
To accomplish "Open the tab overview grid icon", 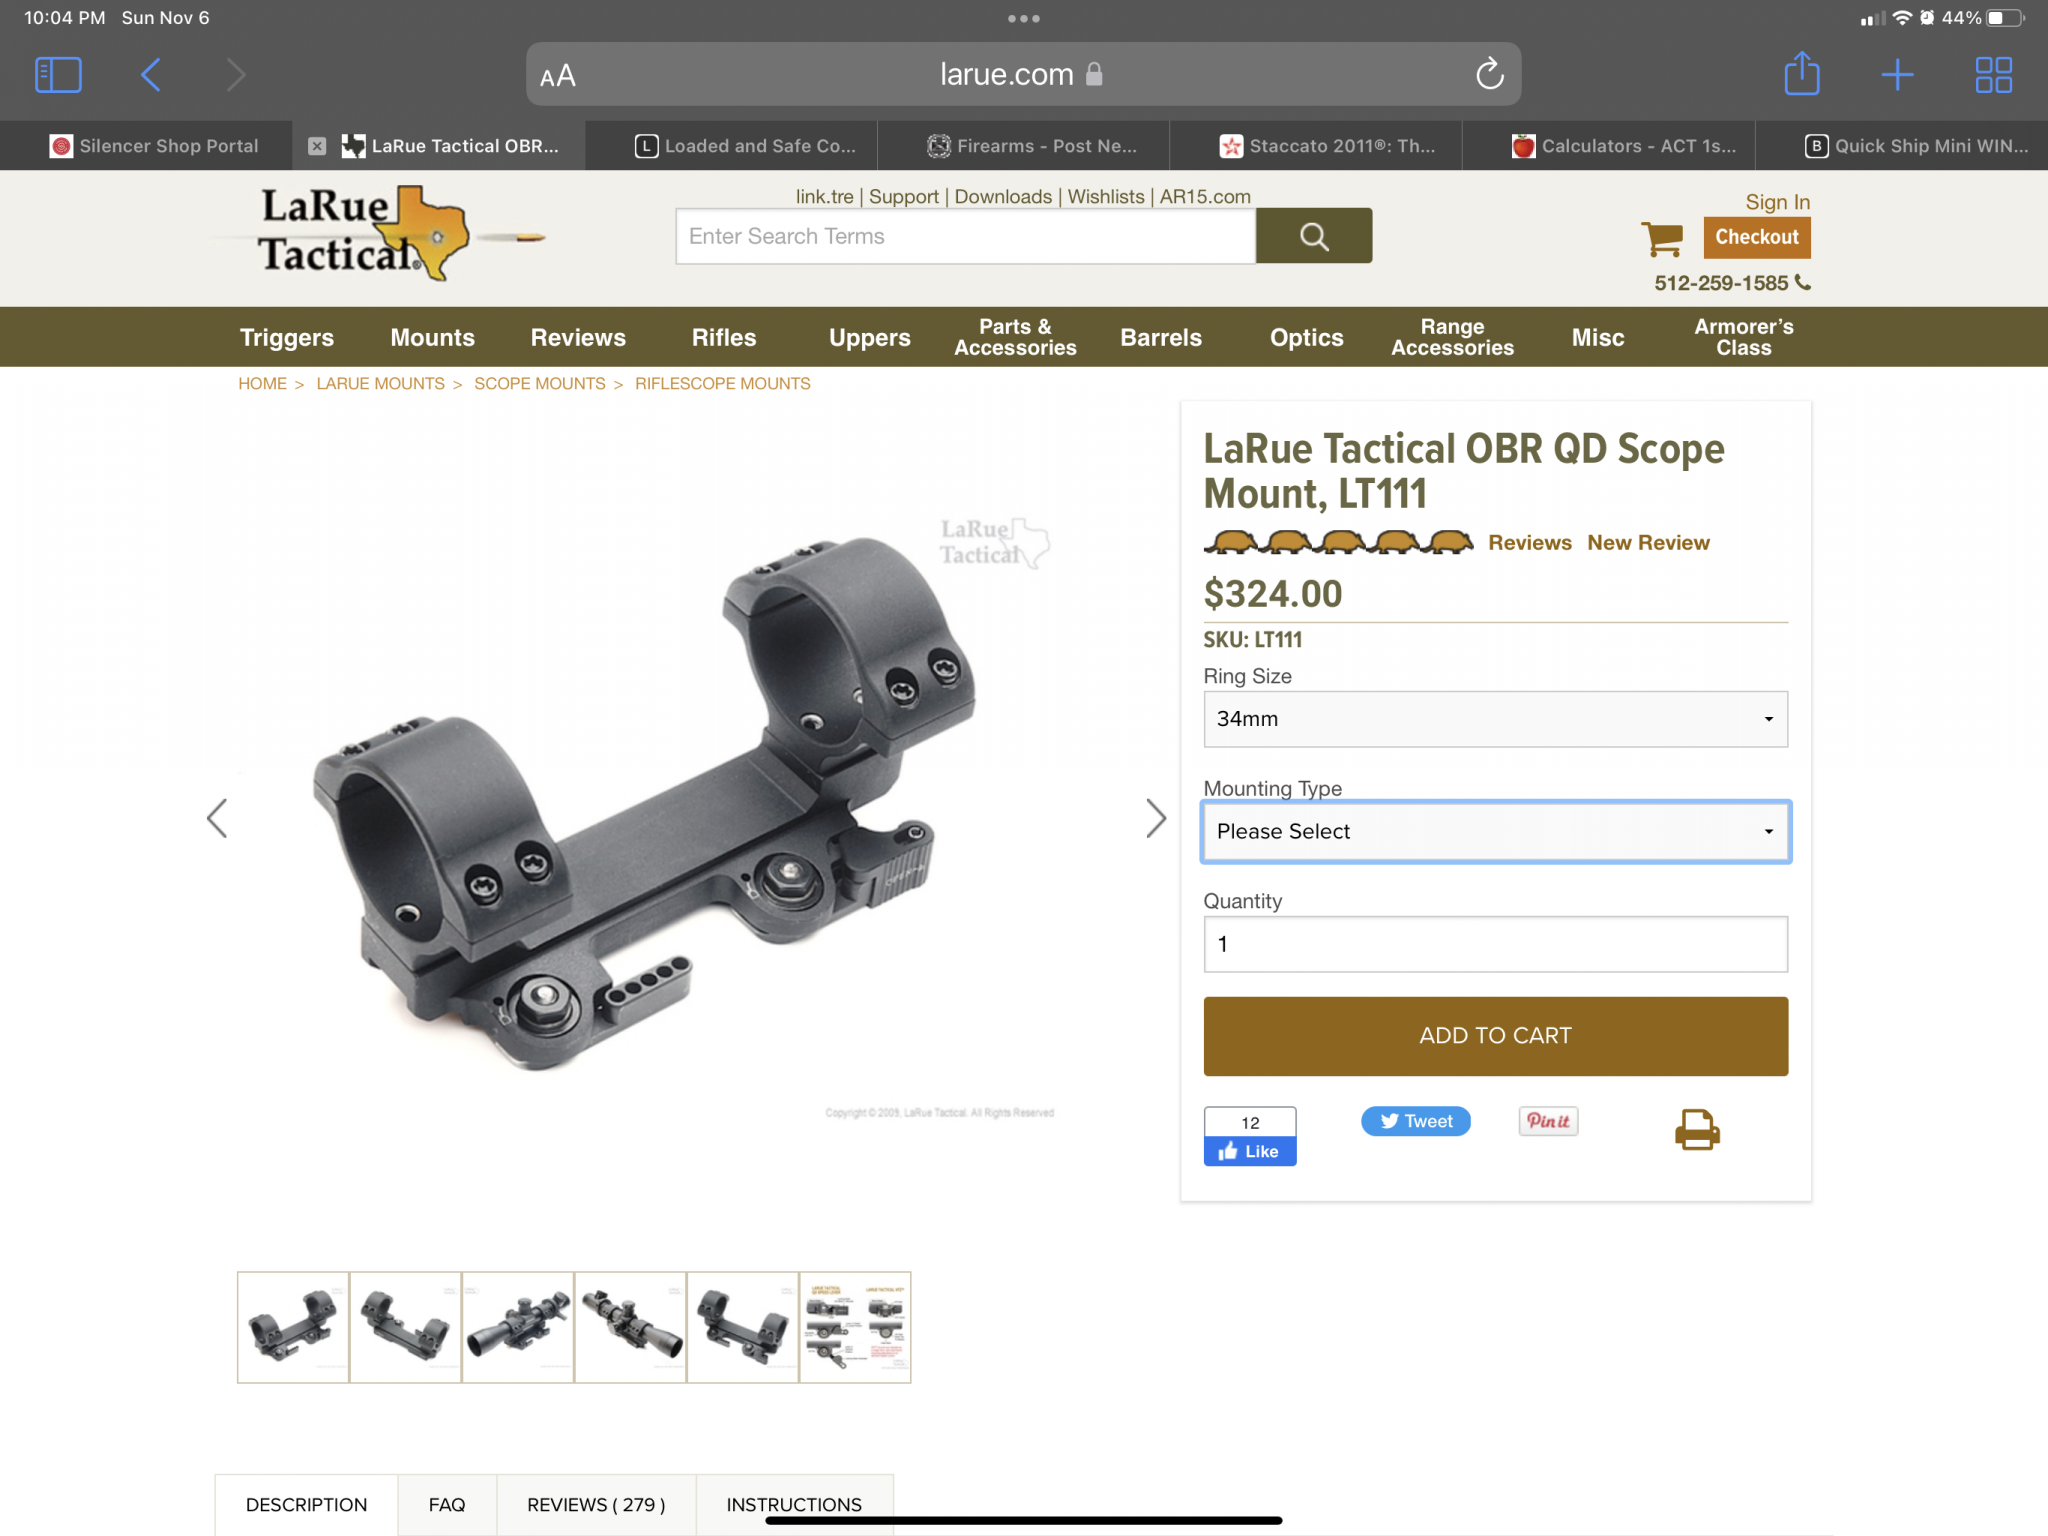I will click(x=1993, y=75).
